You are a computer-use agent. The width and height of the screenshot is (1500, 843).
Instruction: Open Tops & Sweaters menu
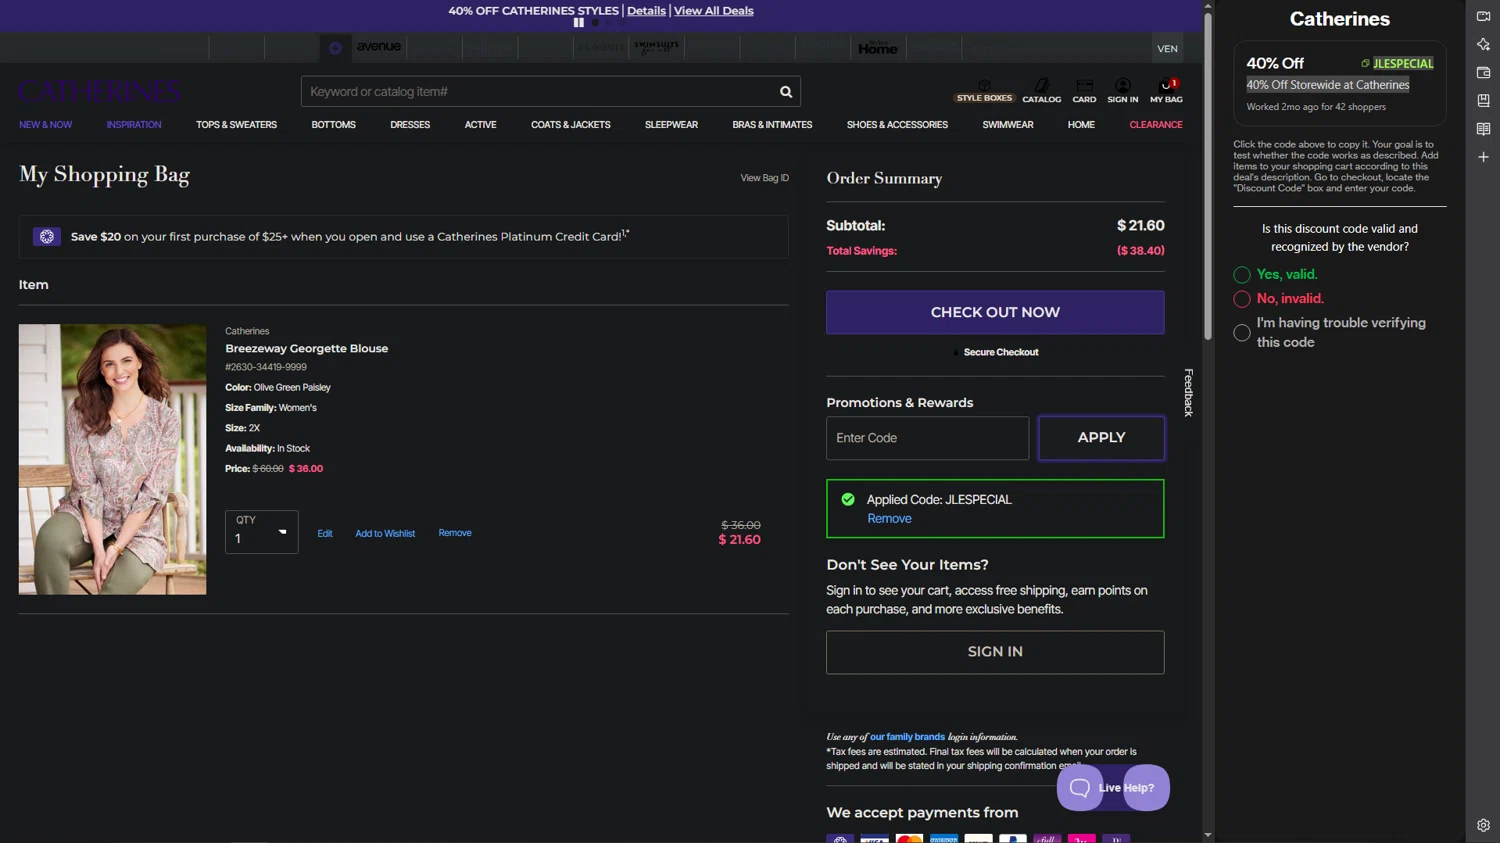coord(236,125)
